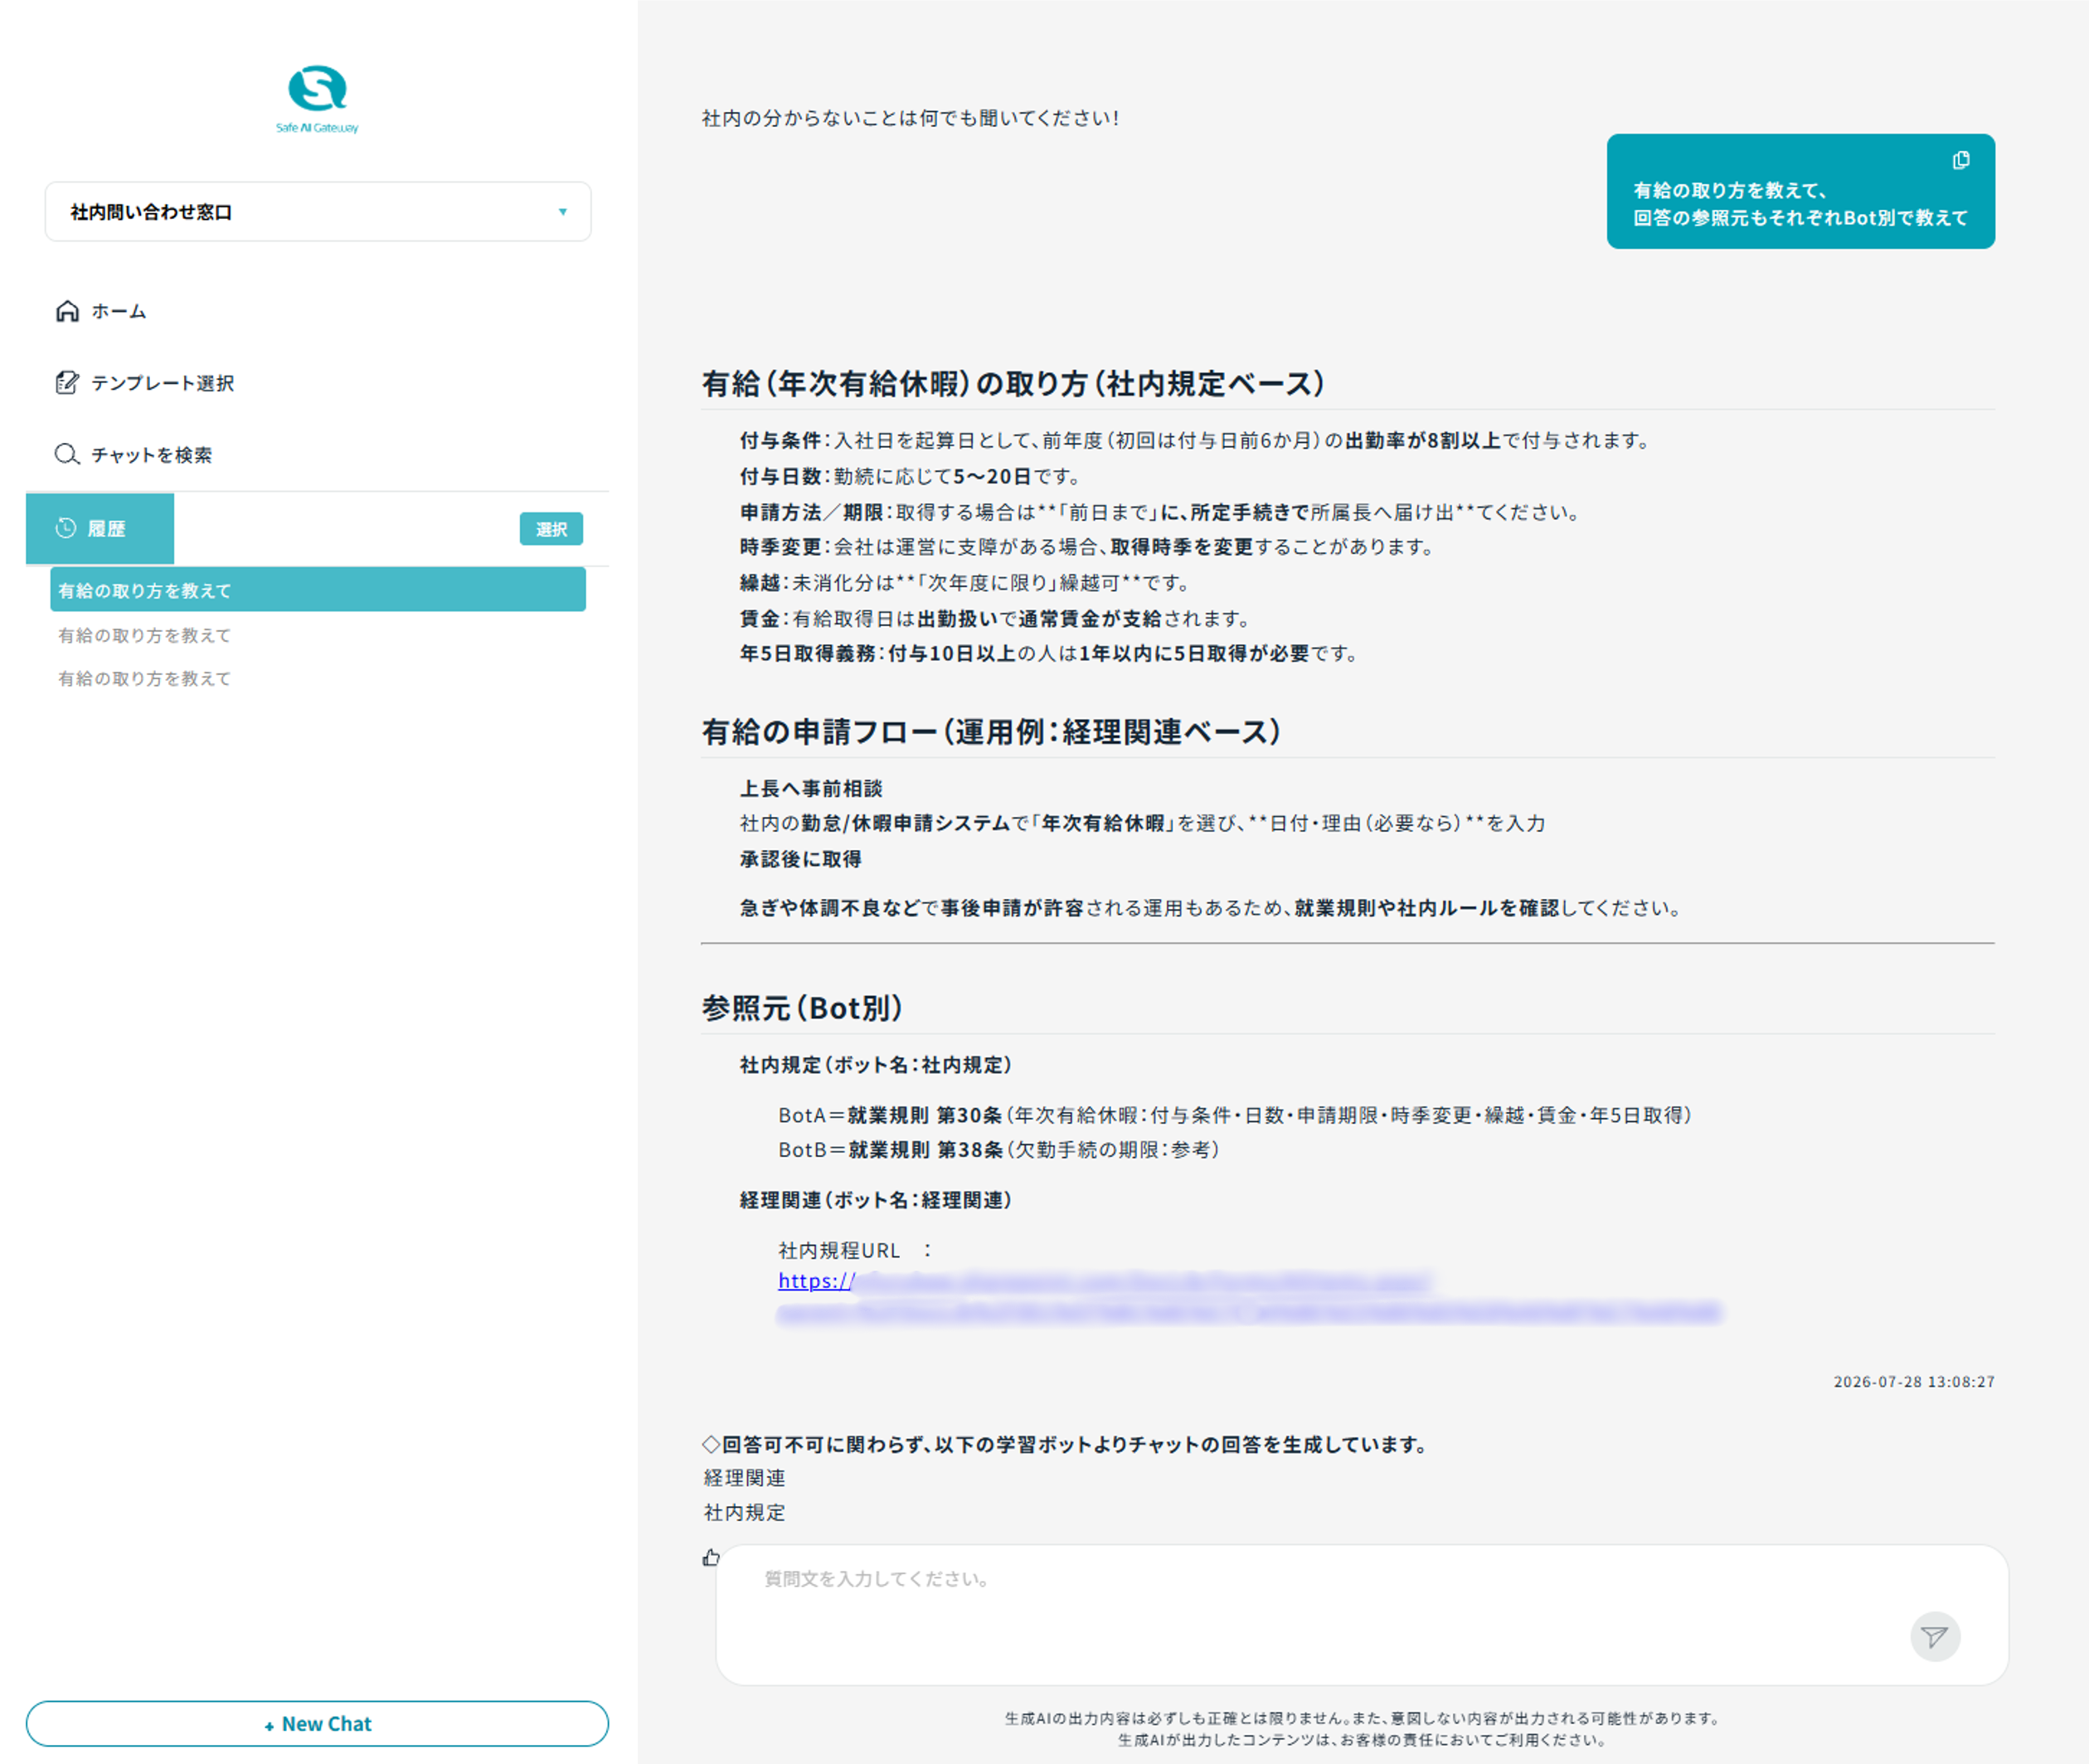Click heading 参照元（Bot別）
This screenshot has height=1764, width=2089.
[x=803, y=1008]
